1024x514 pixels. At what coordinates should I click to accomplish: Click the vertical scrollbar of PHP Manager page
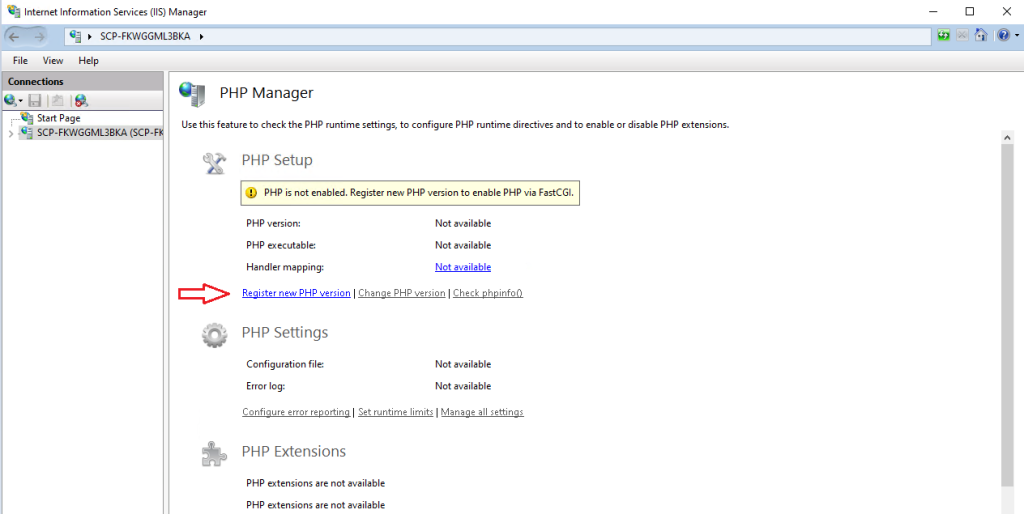(x=1008, y=313)
